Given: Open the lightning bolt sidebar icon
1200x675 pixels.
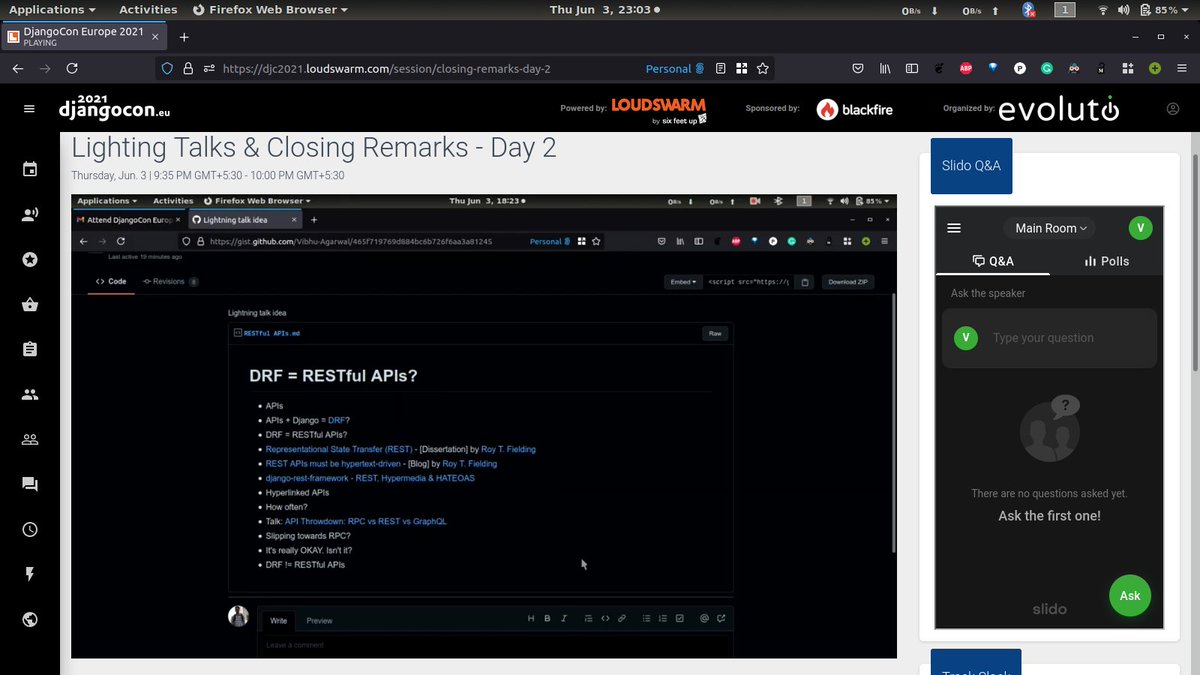Looking at the screenshot, I should tap(30, 574).
